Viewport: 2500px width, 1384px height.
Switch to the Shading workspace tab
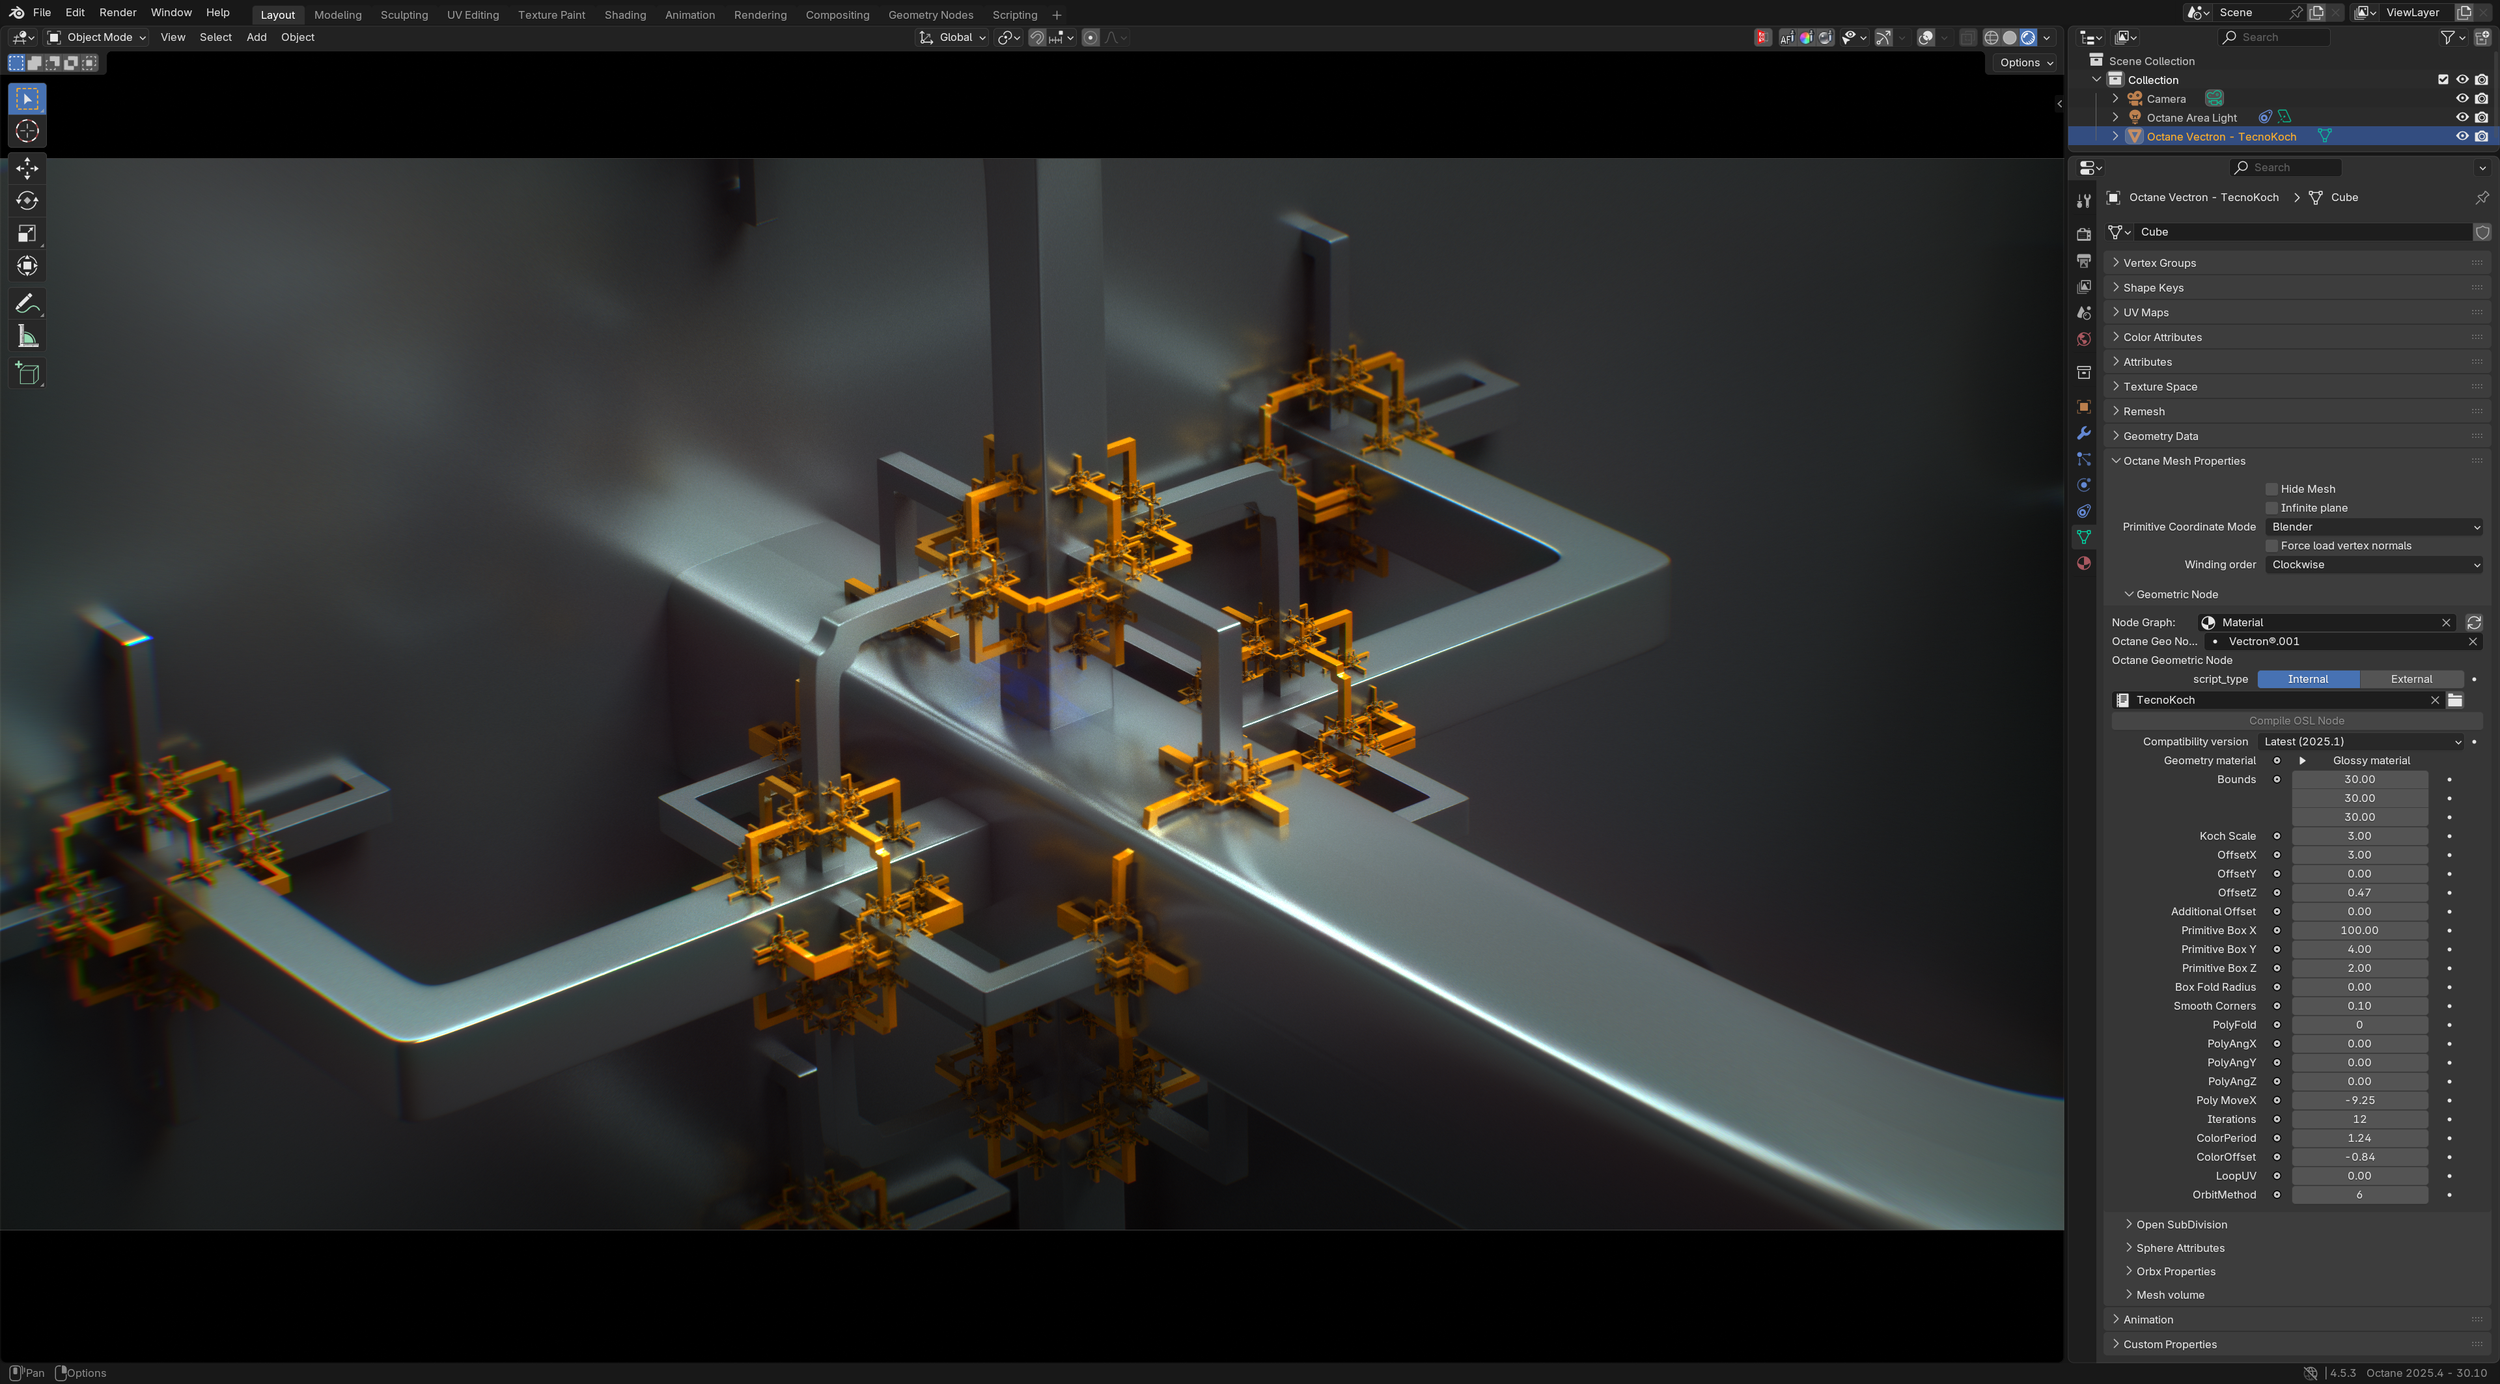(x=625, y=15)
